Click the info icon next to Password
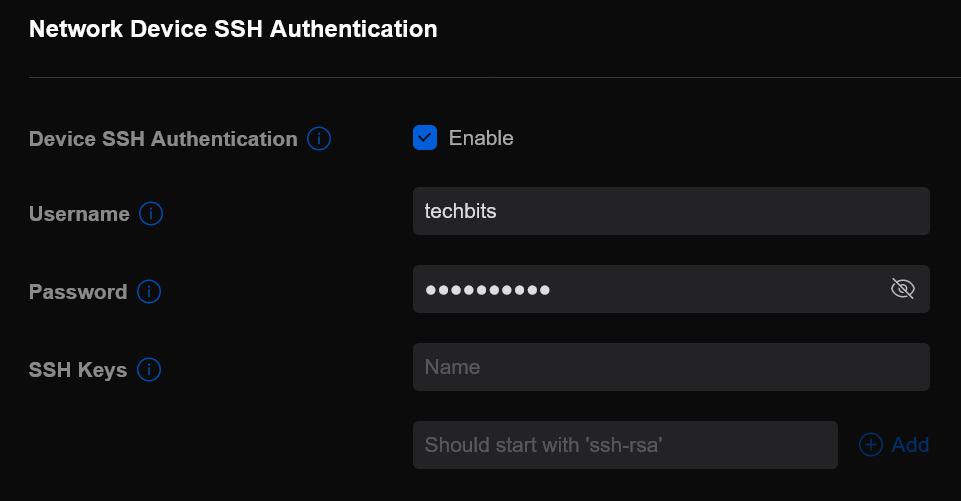The width and height of the screenshot is (961, 501). pyautogui.click(x=149, y=292)
